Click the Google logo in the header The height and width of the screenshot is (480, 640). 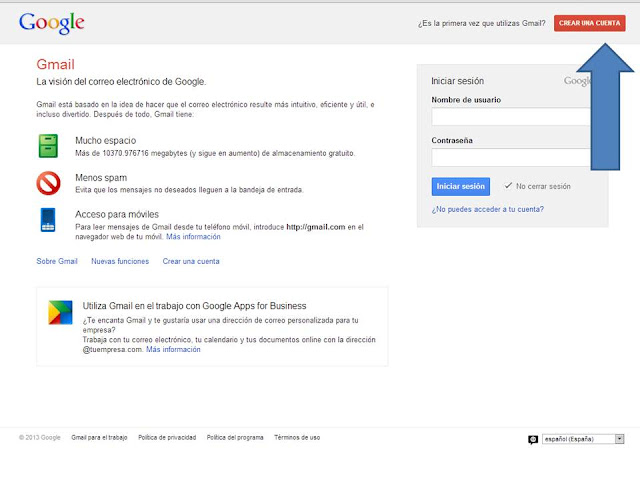click(x=52, y=23)
